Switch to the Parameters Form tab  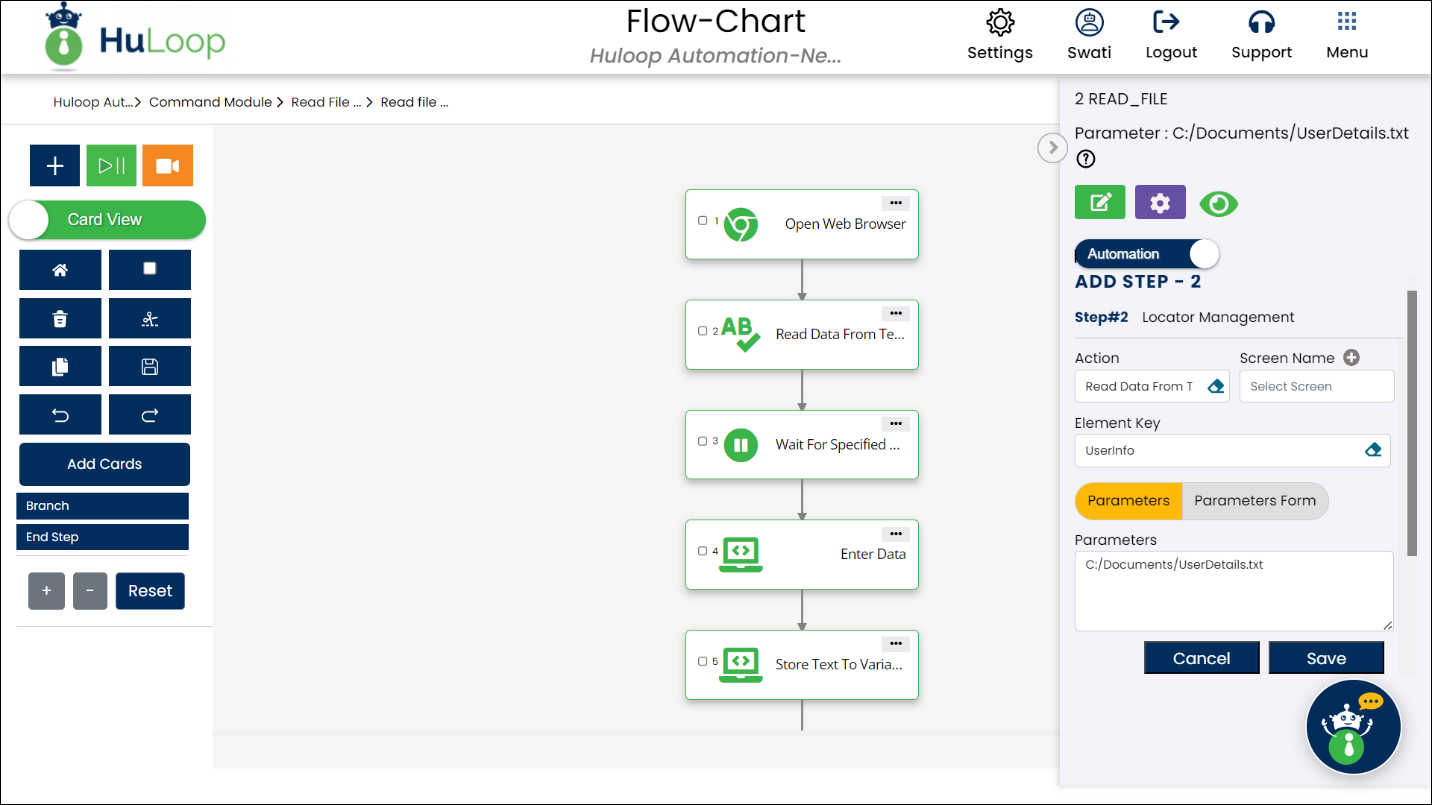coord(1254,501)
